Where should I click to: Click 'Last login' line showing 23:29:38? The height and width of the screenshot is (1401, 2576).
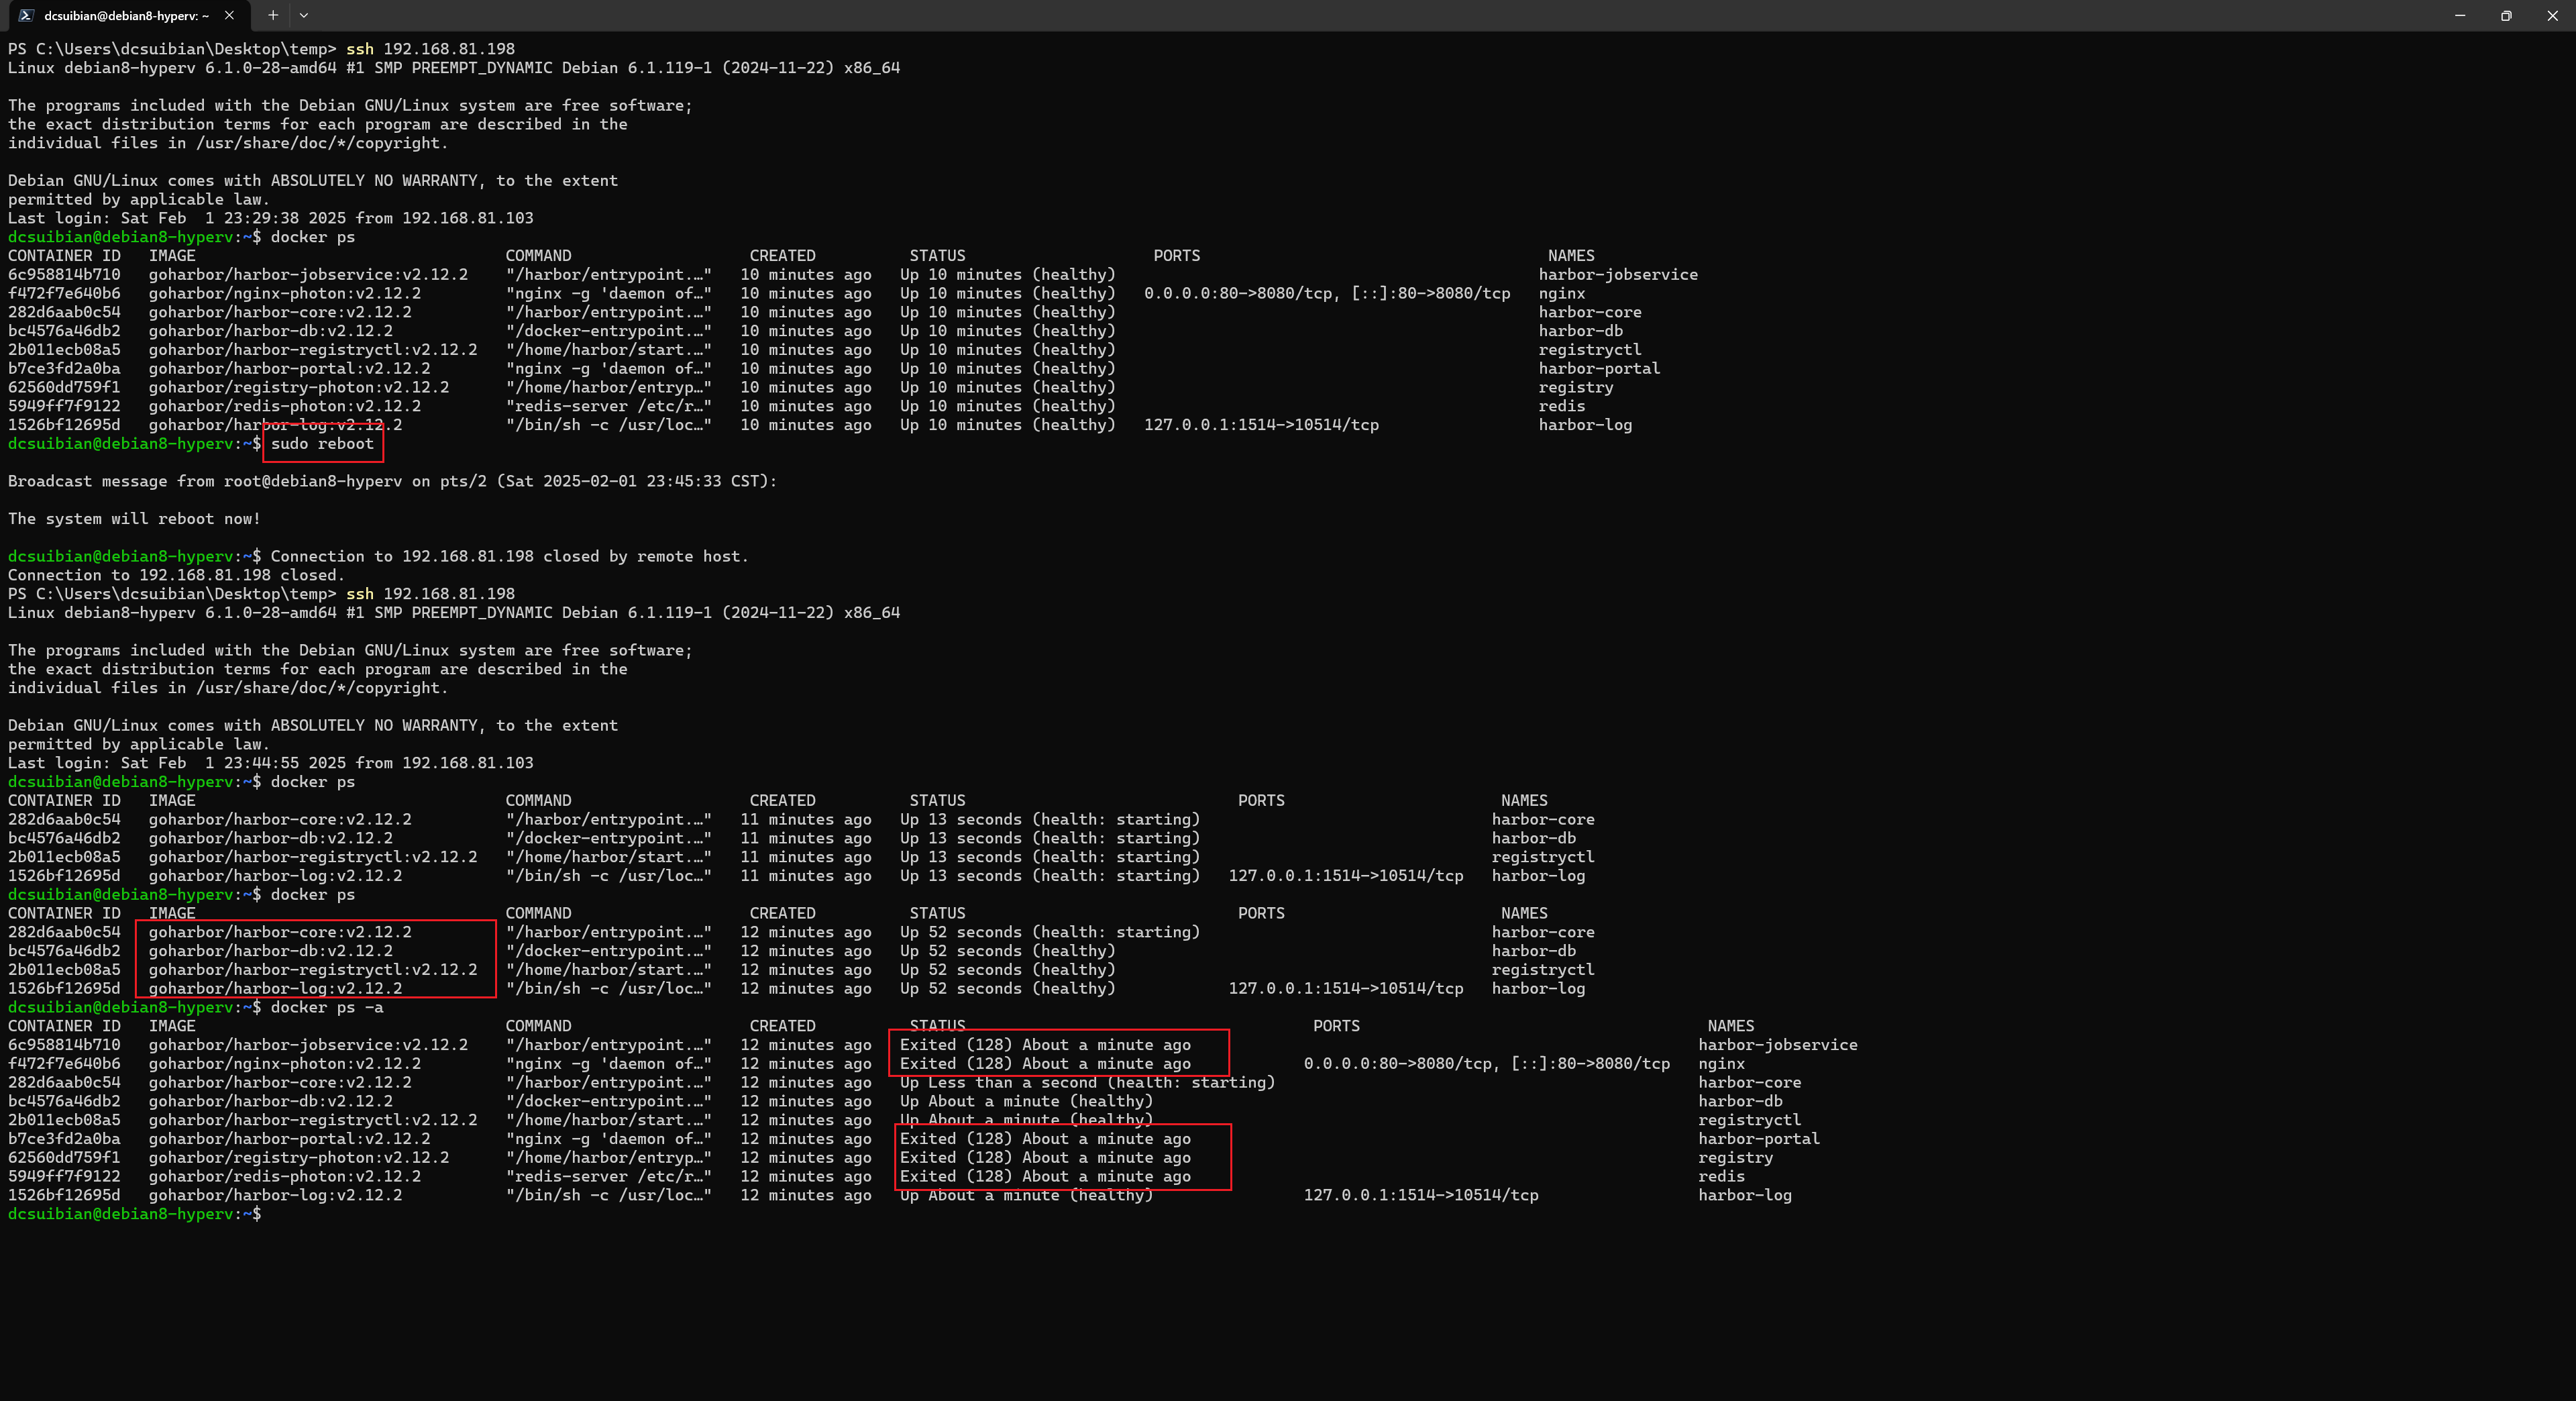271,218
